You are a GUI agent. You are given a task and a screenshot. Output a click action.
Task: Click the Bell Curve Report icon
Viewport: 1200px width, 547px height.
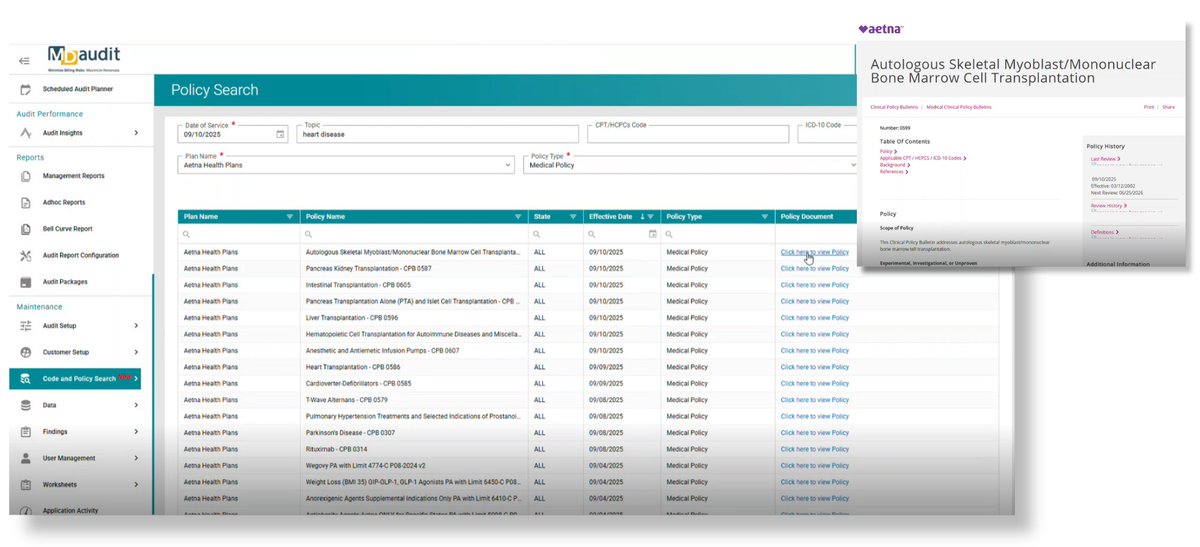pos(25,228)
